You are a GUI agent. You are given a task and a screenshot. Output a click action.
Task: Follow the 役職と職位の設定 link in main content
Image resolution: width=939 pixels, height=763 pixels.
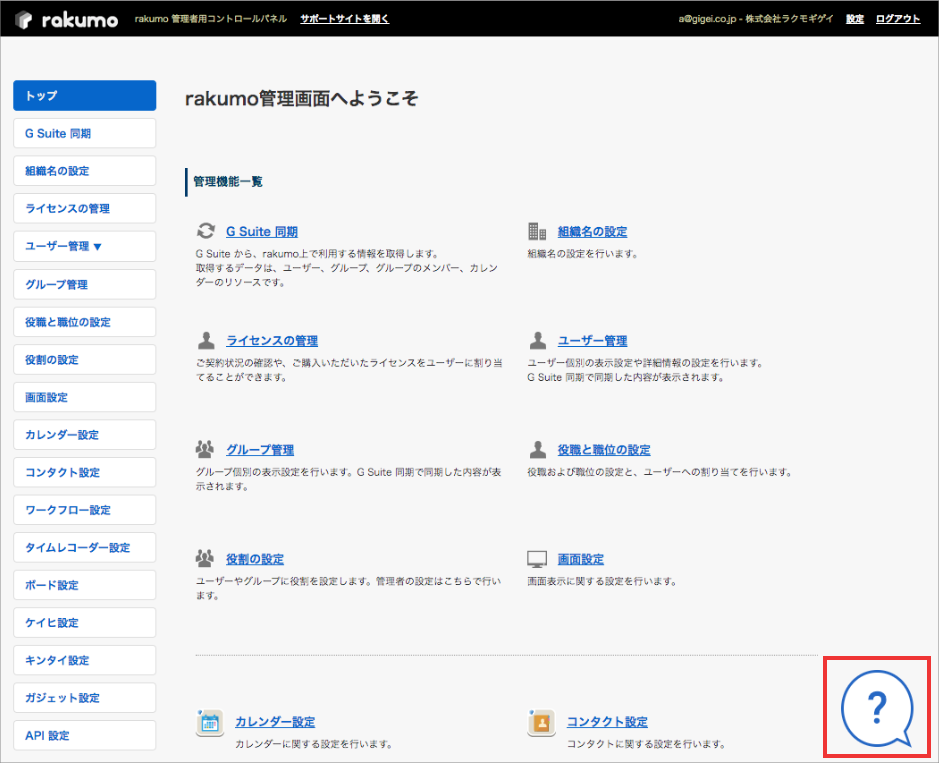pos(604,450)
